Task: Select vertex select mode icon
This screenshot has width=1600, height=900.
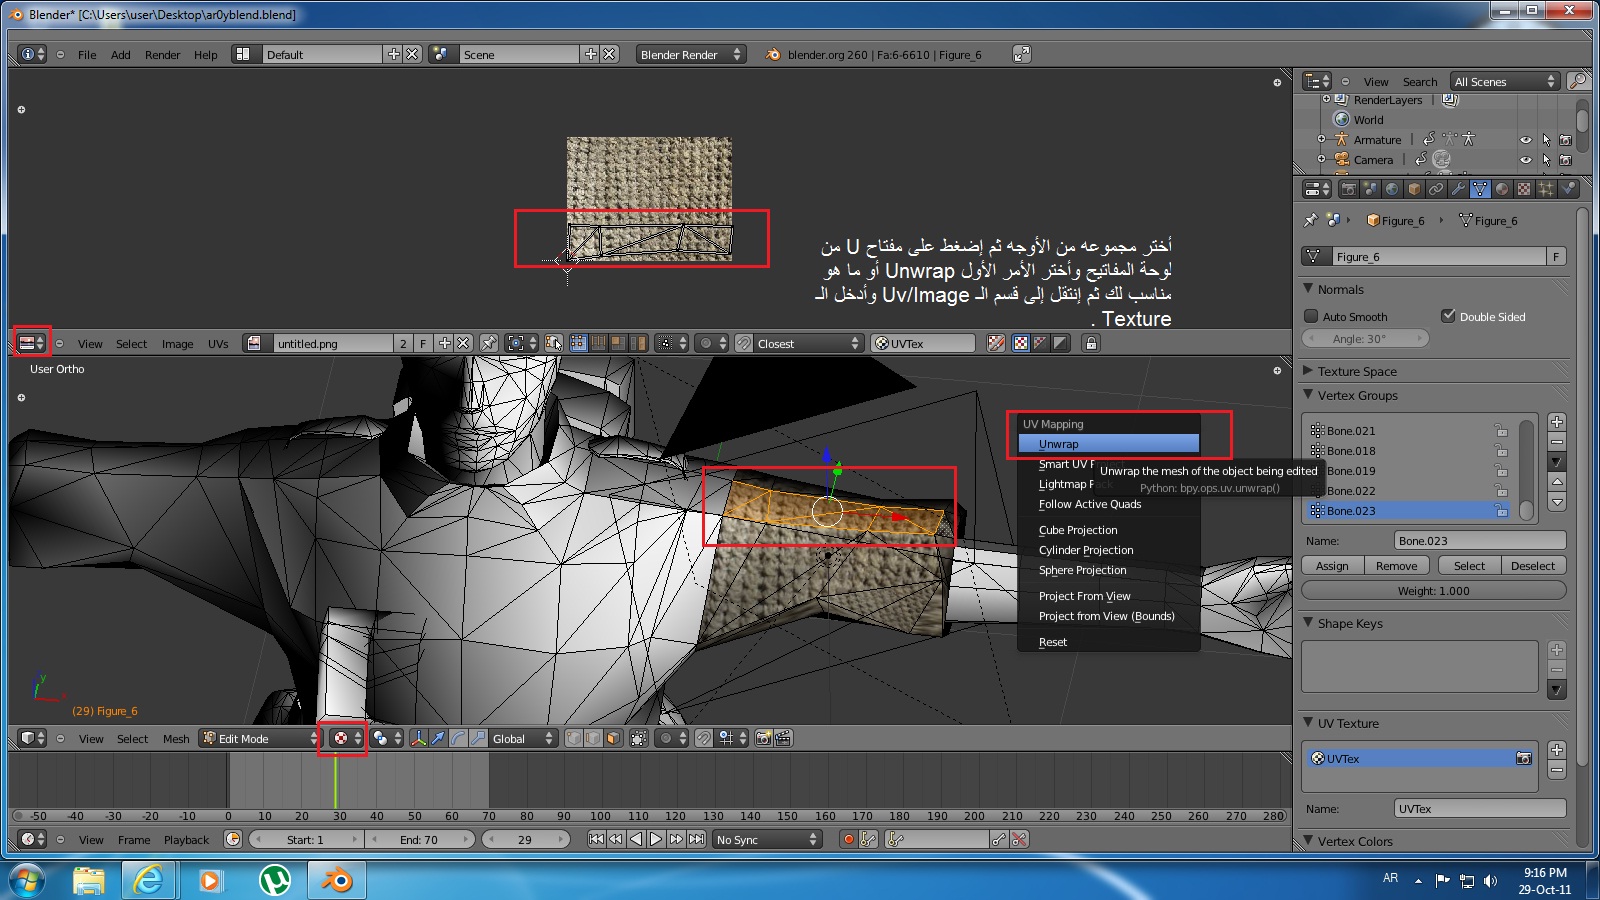Action: 574,738
